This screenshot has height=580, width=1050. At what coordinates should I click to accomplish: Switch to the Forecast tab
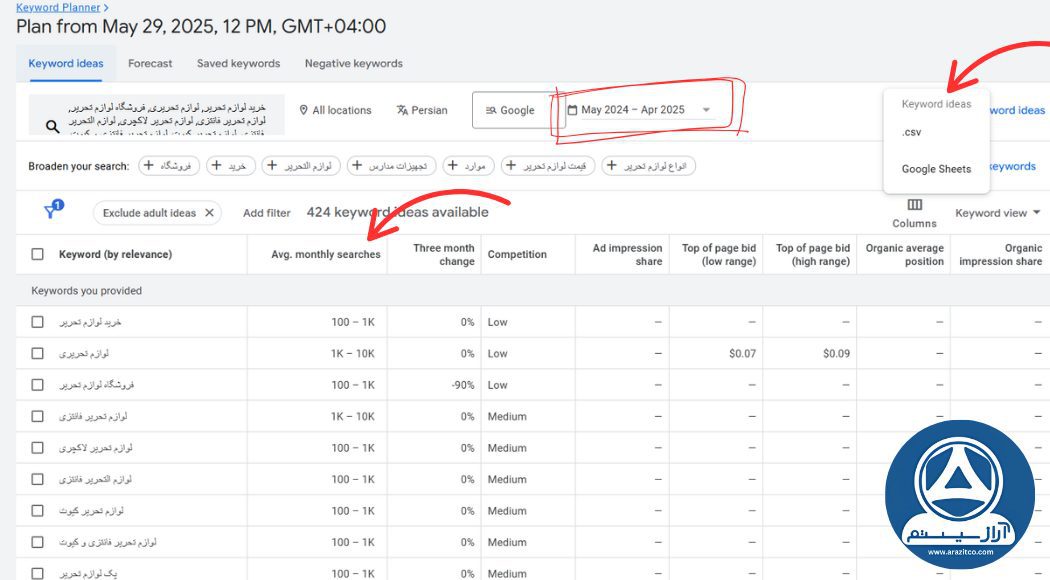tap(150, 63)
